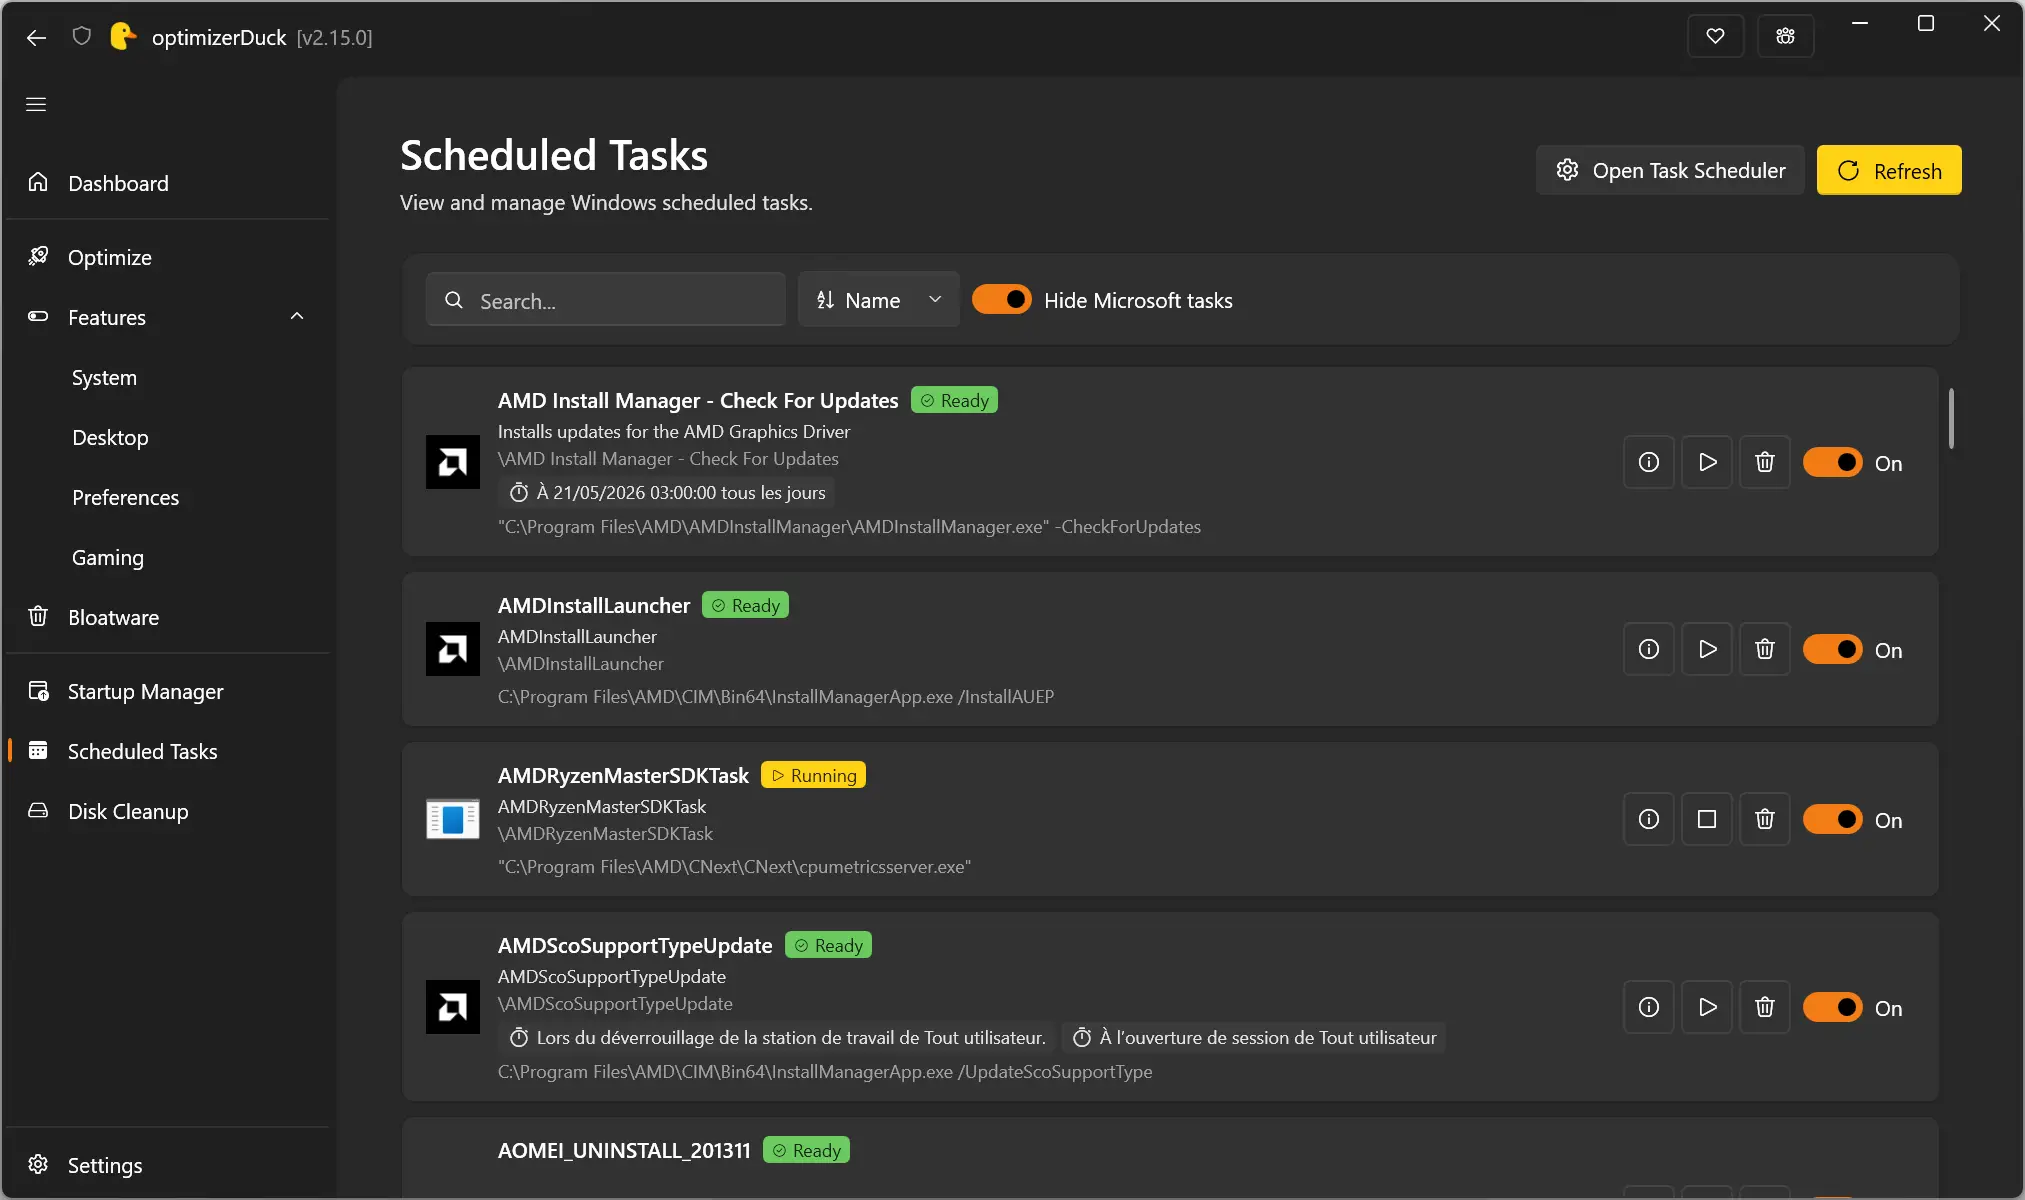2025x1200 pixels.
Task: Disable the AMD Install Manager task toggle
Action: coord(1833,462)
